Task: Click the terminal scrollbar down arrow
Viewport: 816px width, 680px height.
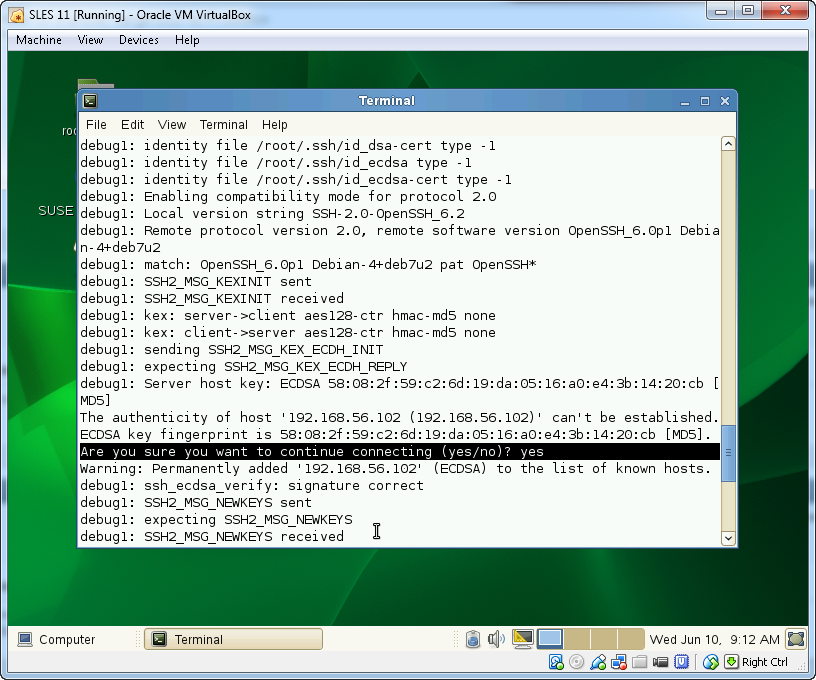Action: 728,538
